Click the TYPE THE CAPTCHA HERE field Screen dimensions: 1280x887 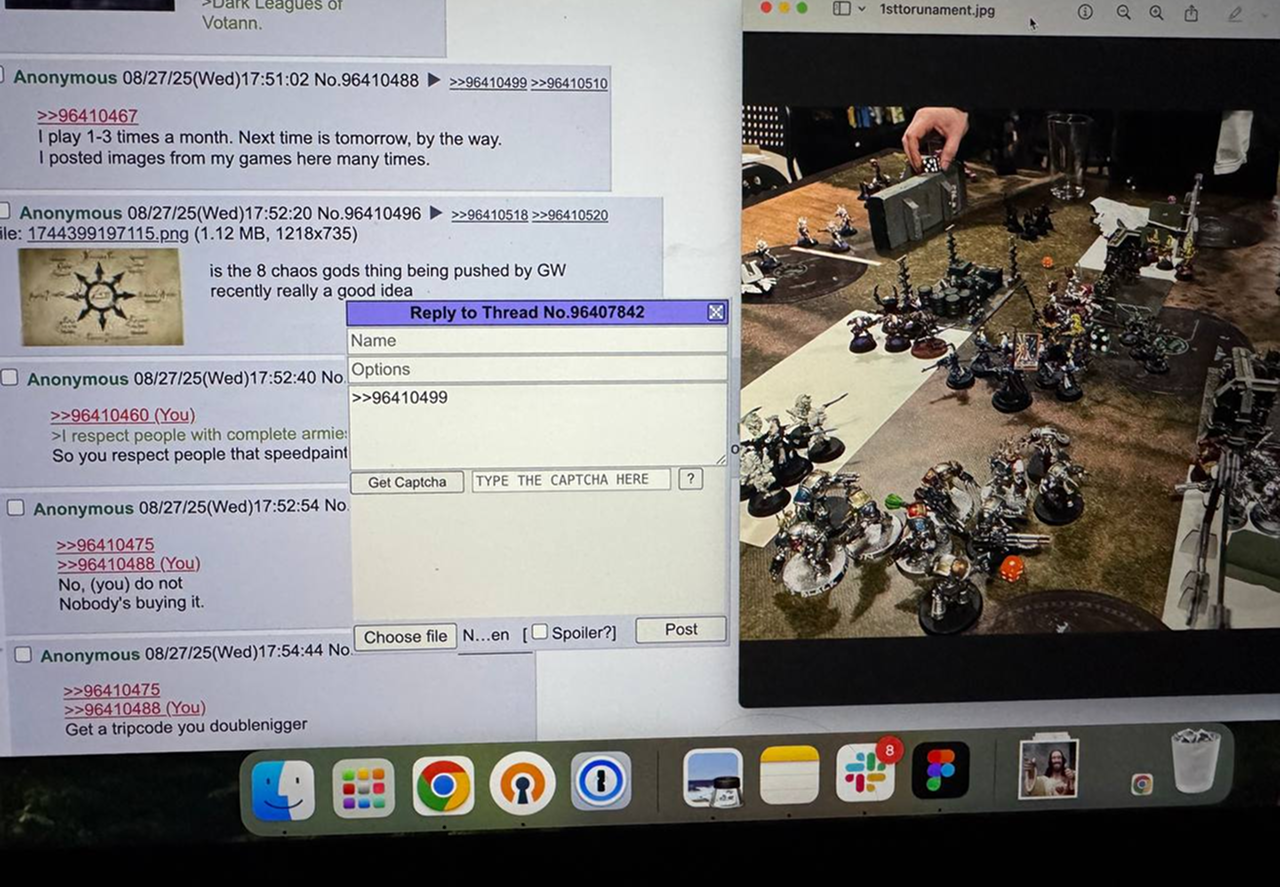[x=571, y=480]
